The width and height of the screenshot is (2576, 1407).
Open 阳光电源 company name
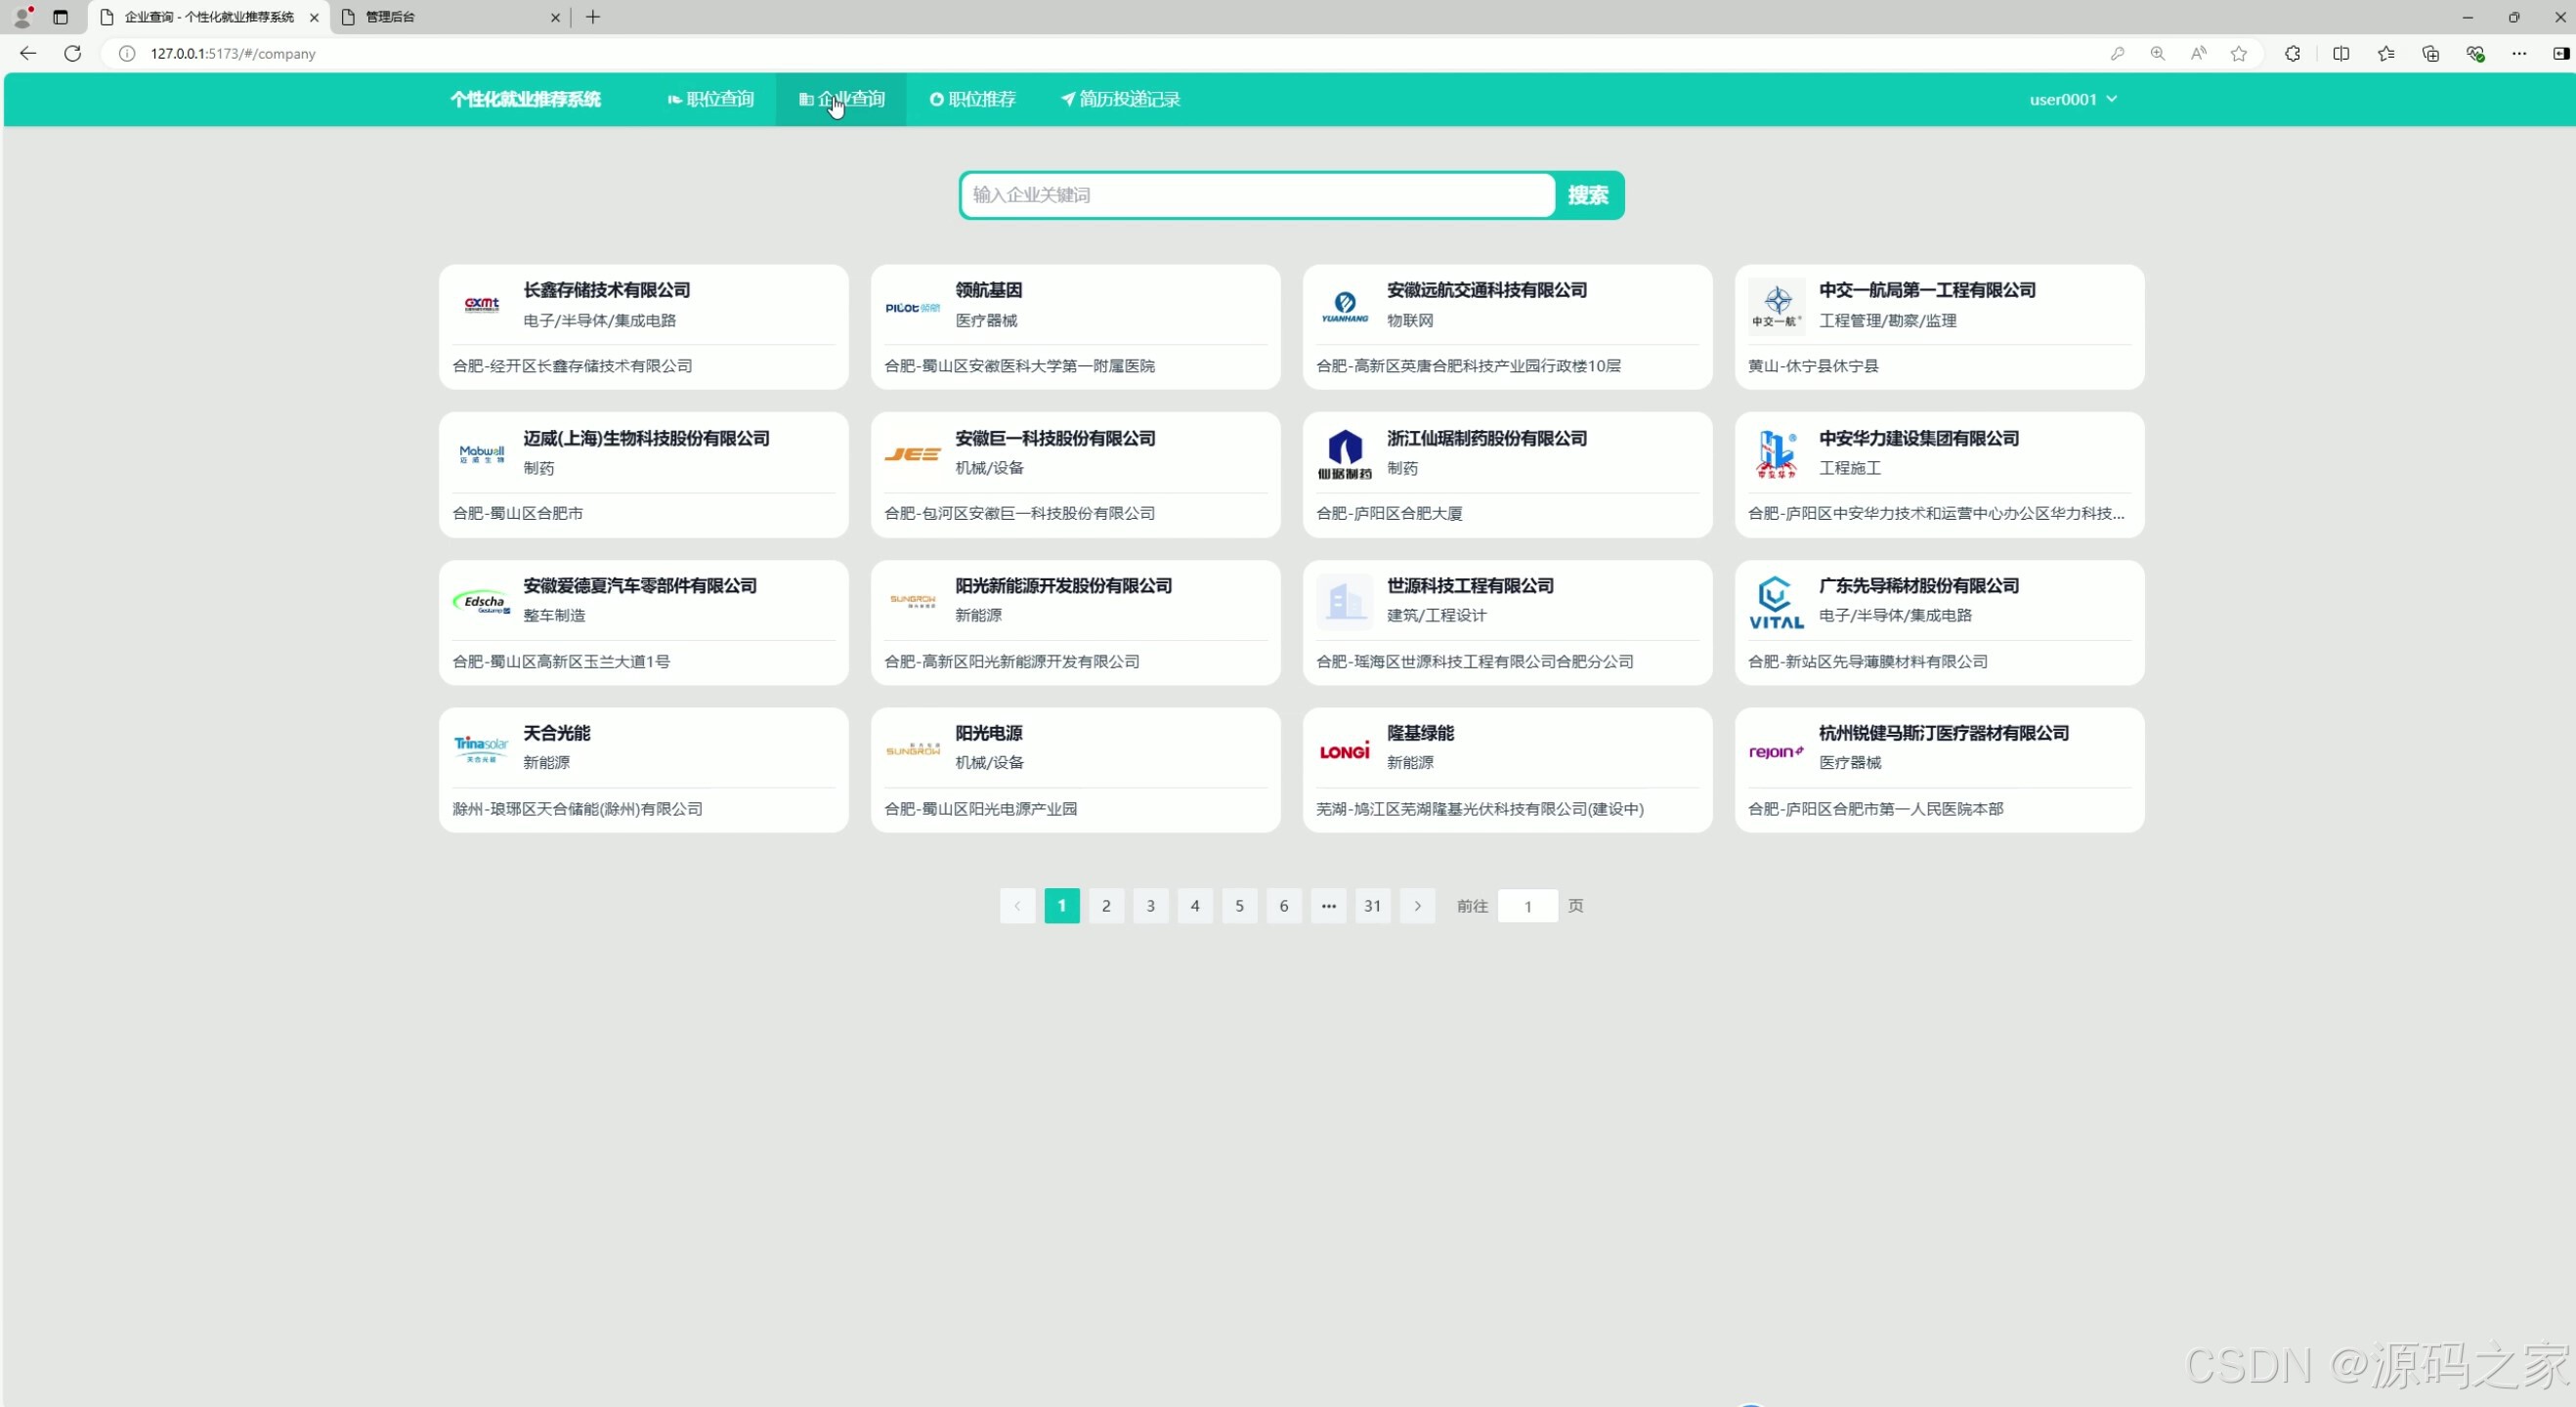(x=989, y=733)
